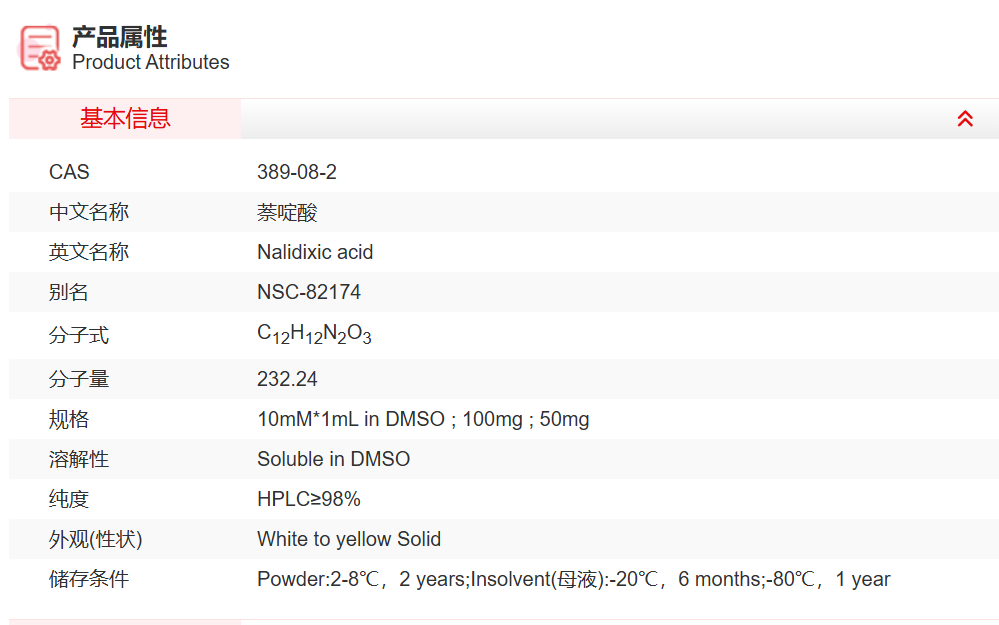Click the alias value NSC-82174
The width and height of the screenshot is (999, 625).
(x=309, y=292)
